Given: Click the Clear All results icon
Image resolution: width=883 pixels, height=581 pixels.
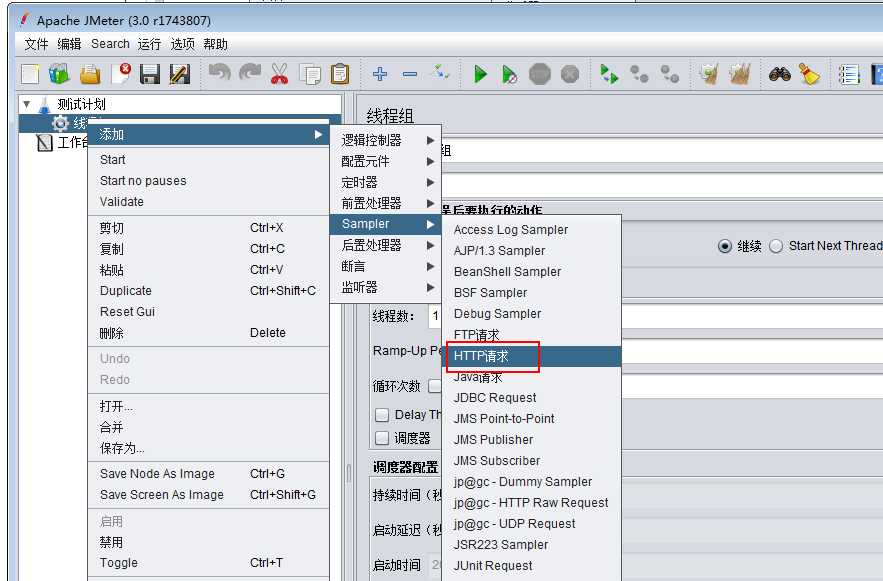Looking at the screenshot, I should 740,74.
